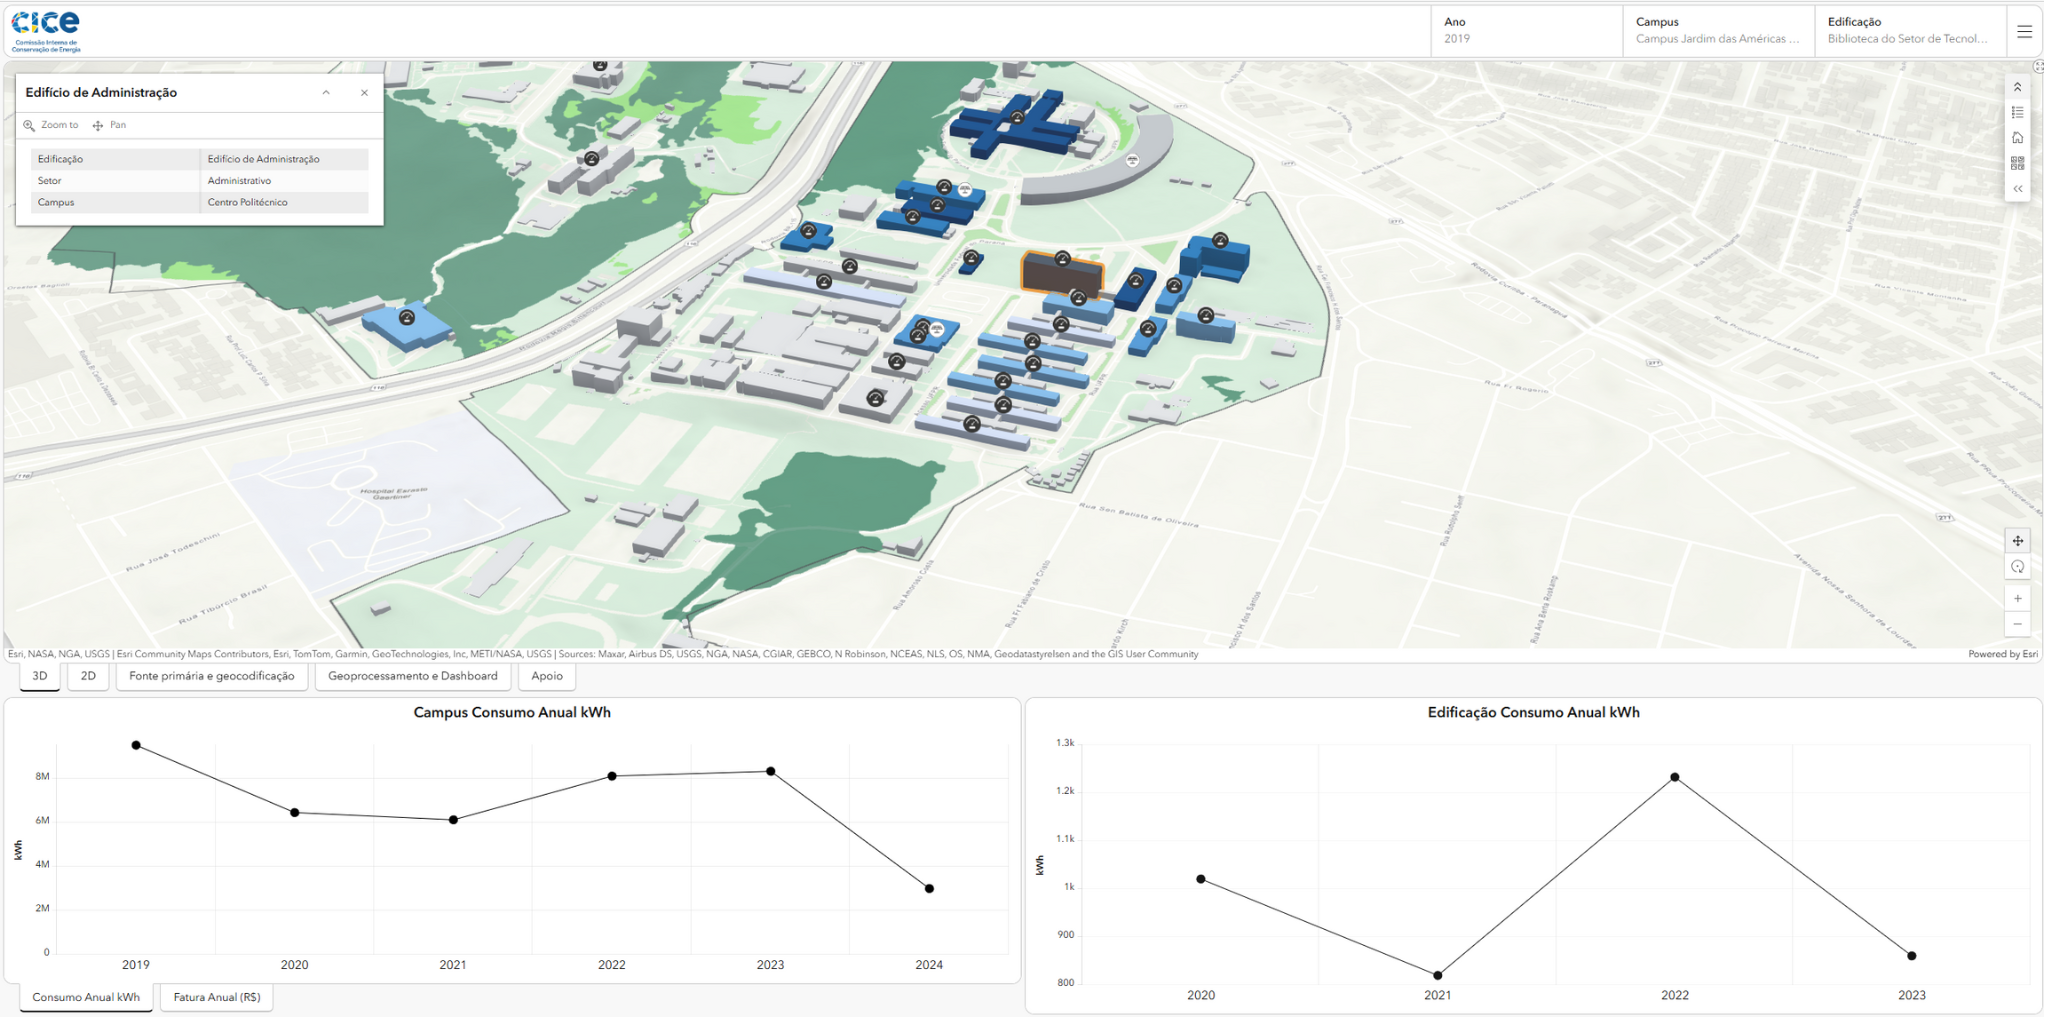The height and width of the screenshot is (1017, 2048).
Task: Zoom in on the map
Action: (2017, 598)
